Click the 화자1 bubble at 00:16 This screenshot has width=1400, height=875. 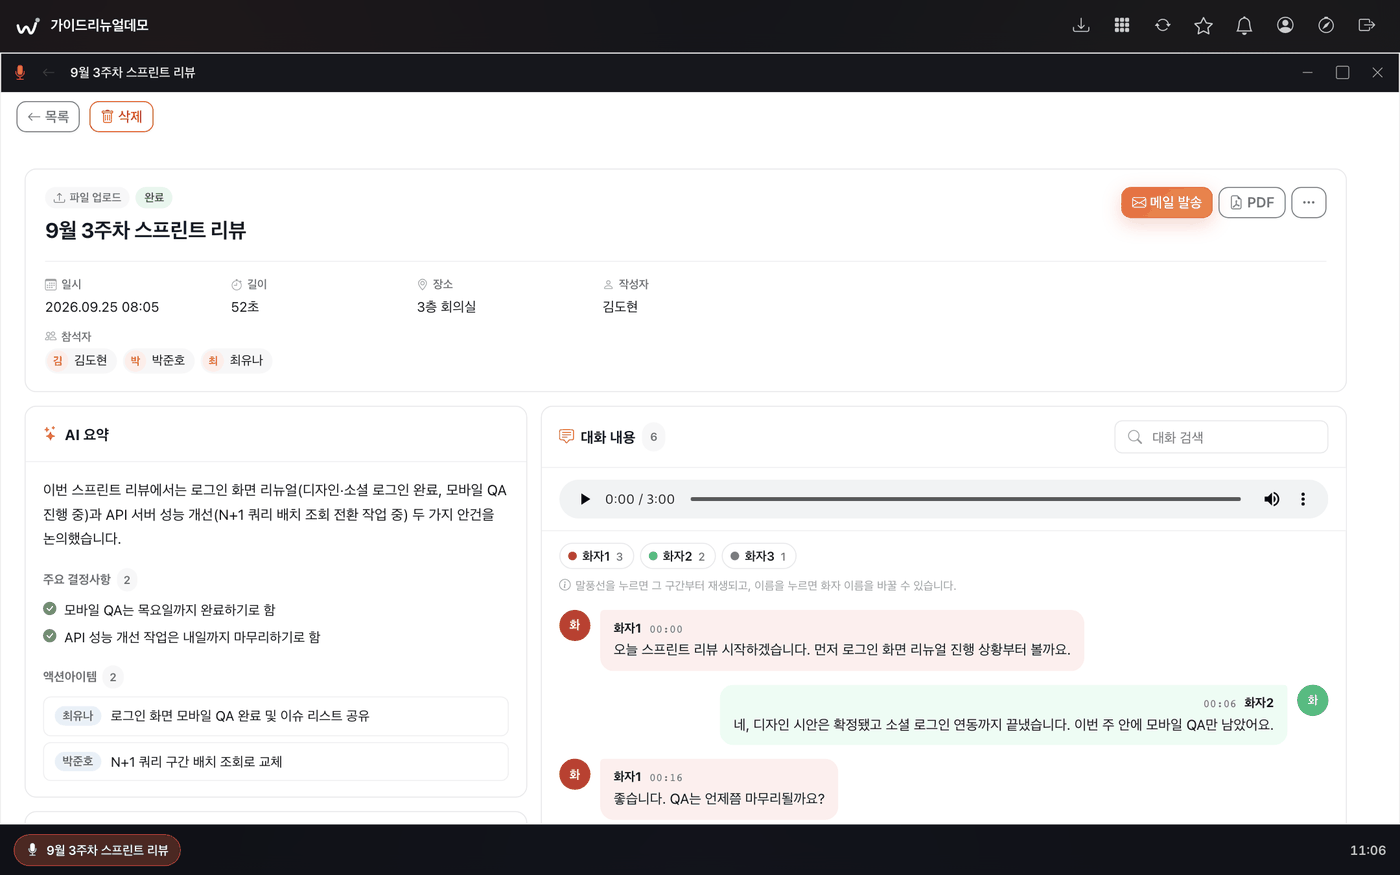coord(719,789)
